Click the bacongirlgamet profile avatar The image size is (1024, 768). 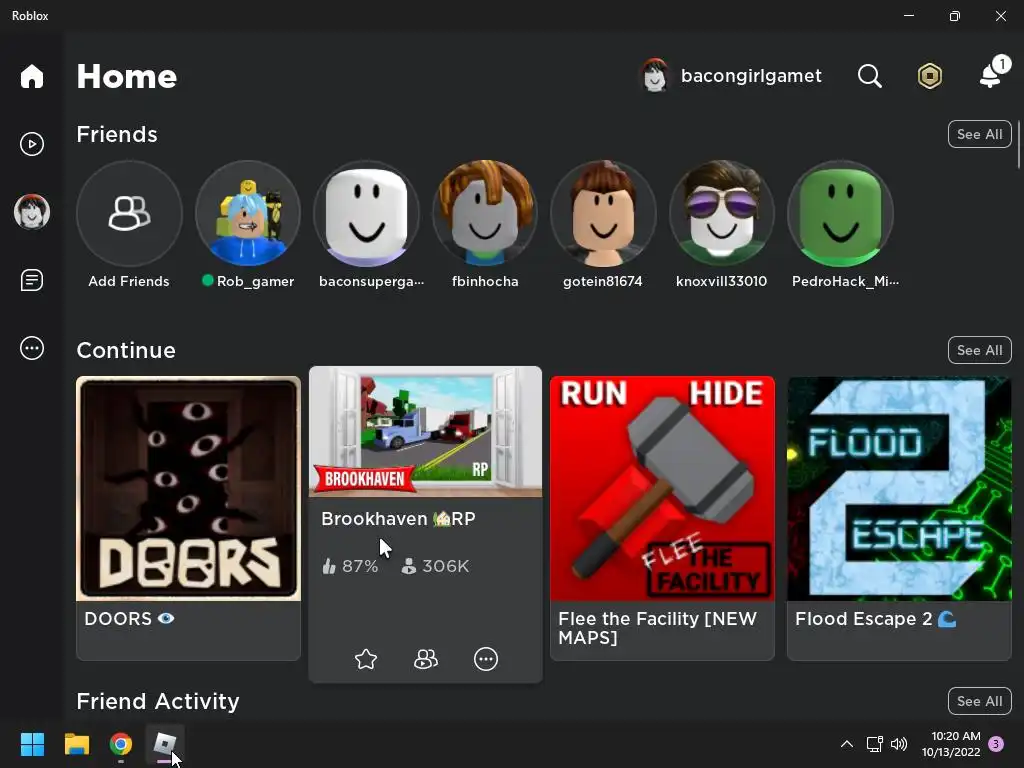click(654, 76)
